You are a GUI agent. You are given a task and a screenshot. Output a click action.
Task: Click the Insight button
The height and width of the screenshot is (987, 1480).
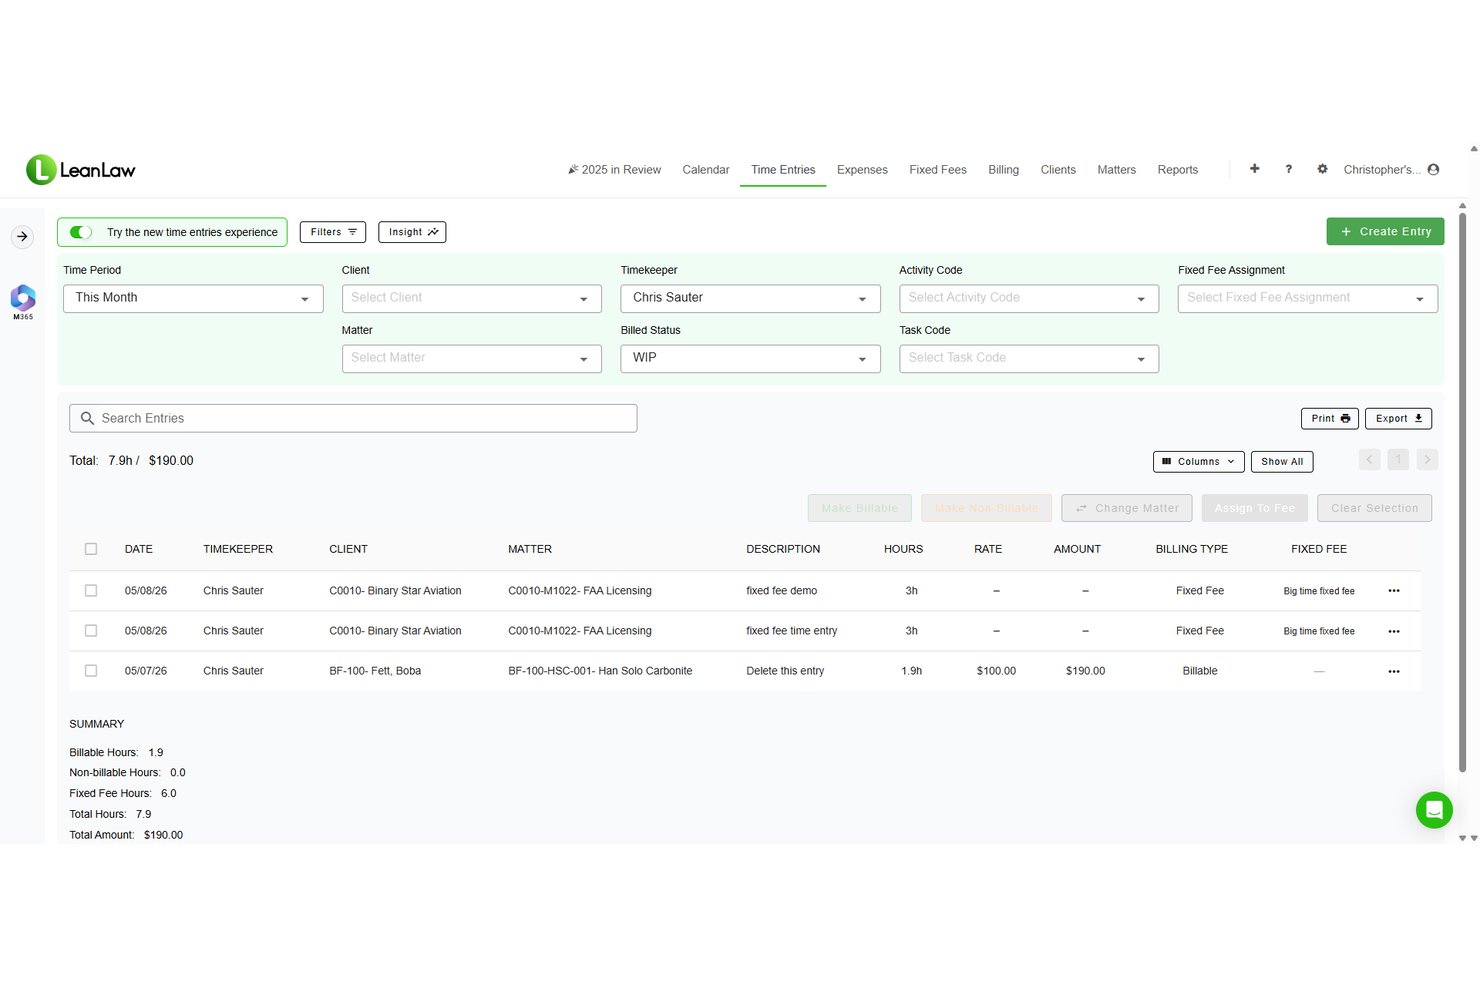point(412,232)
